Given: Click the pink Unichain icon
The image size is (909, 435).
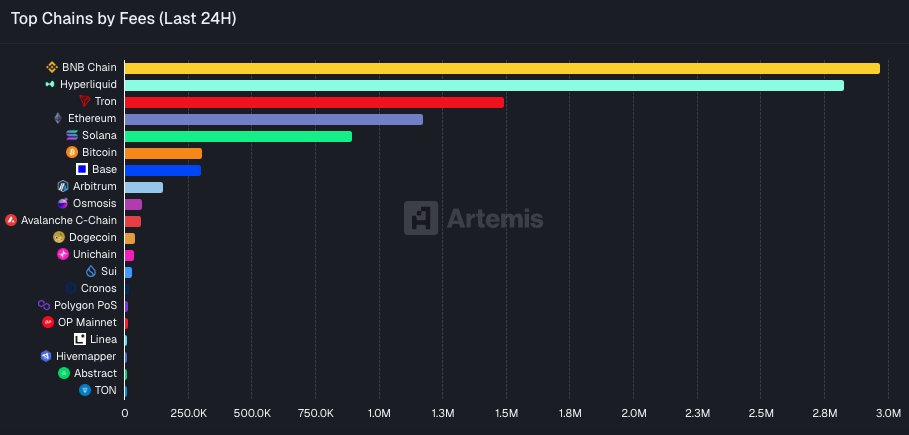Looking at the screenshot, I should point(63,254).
